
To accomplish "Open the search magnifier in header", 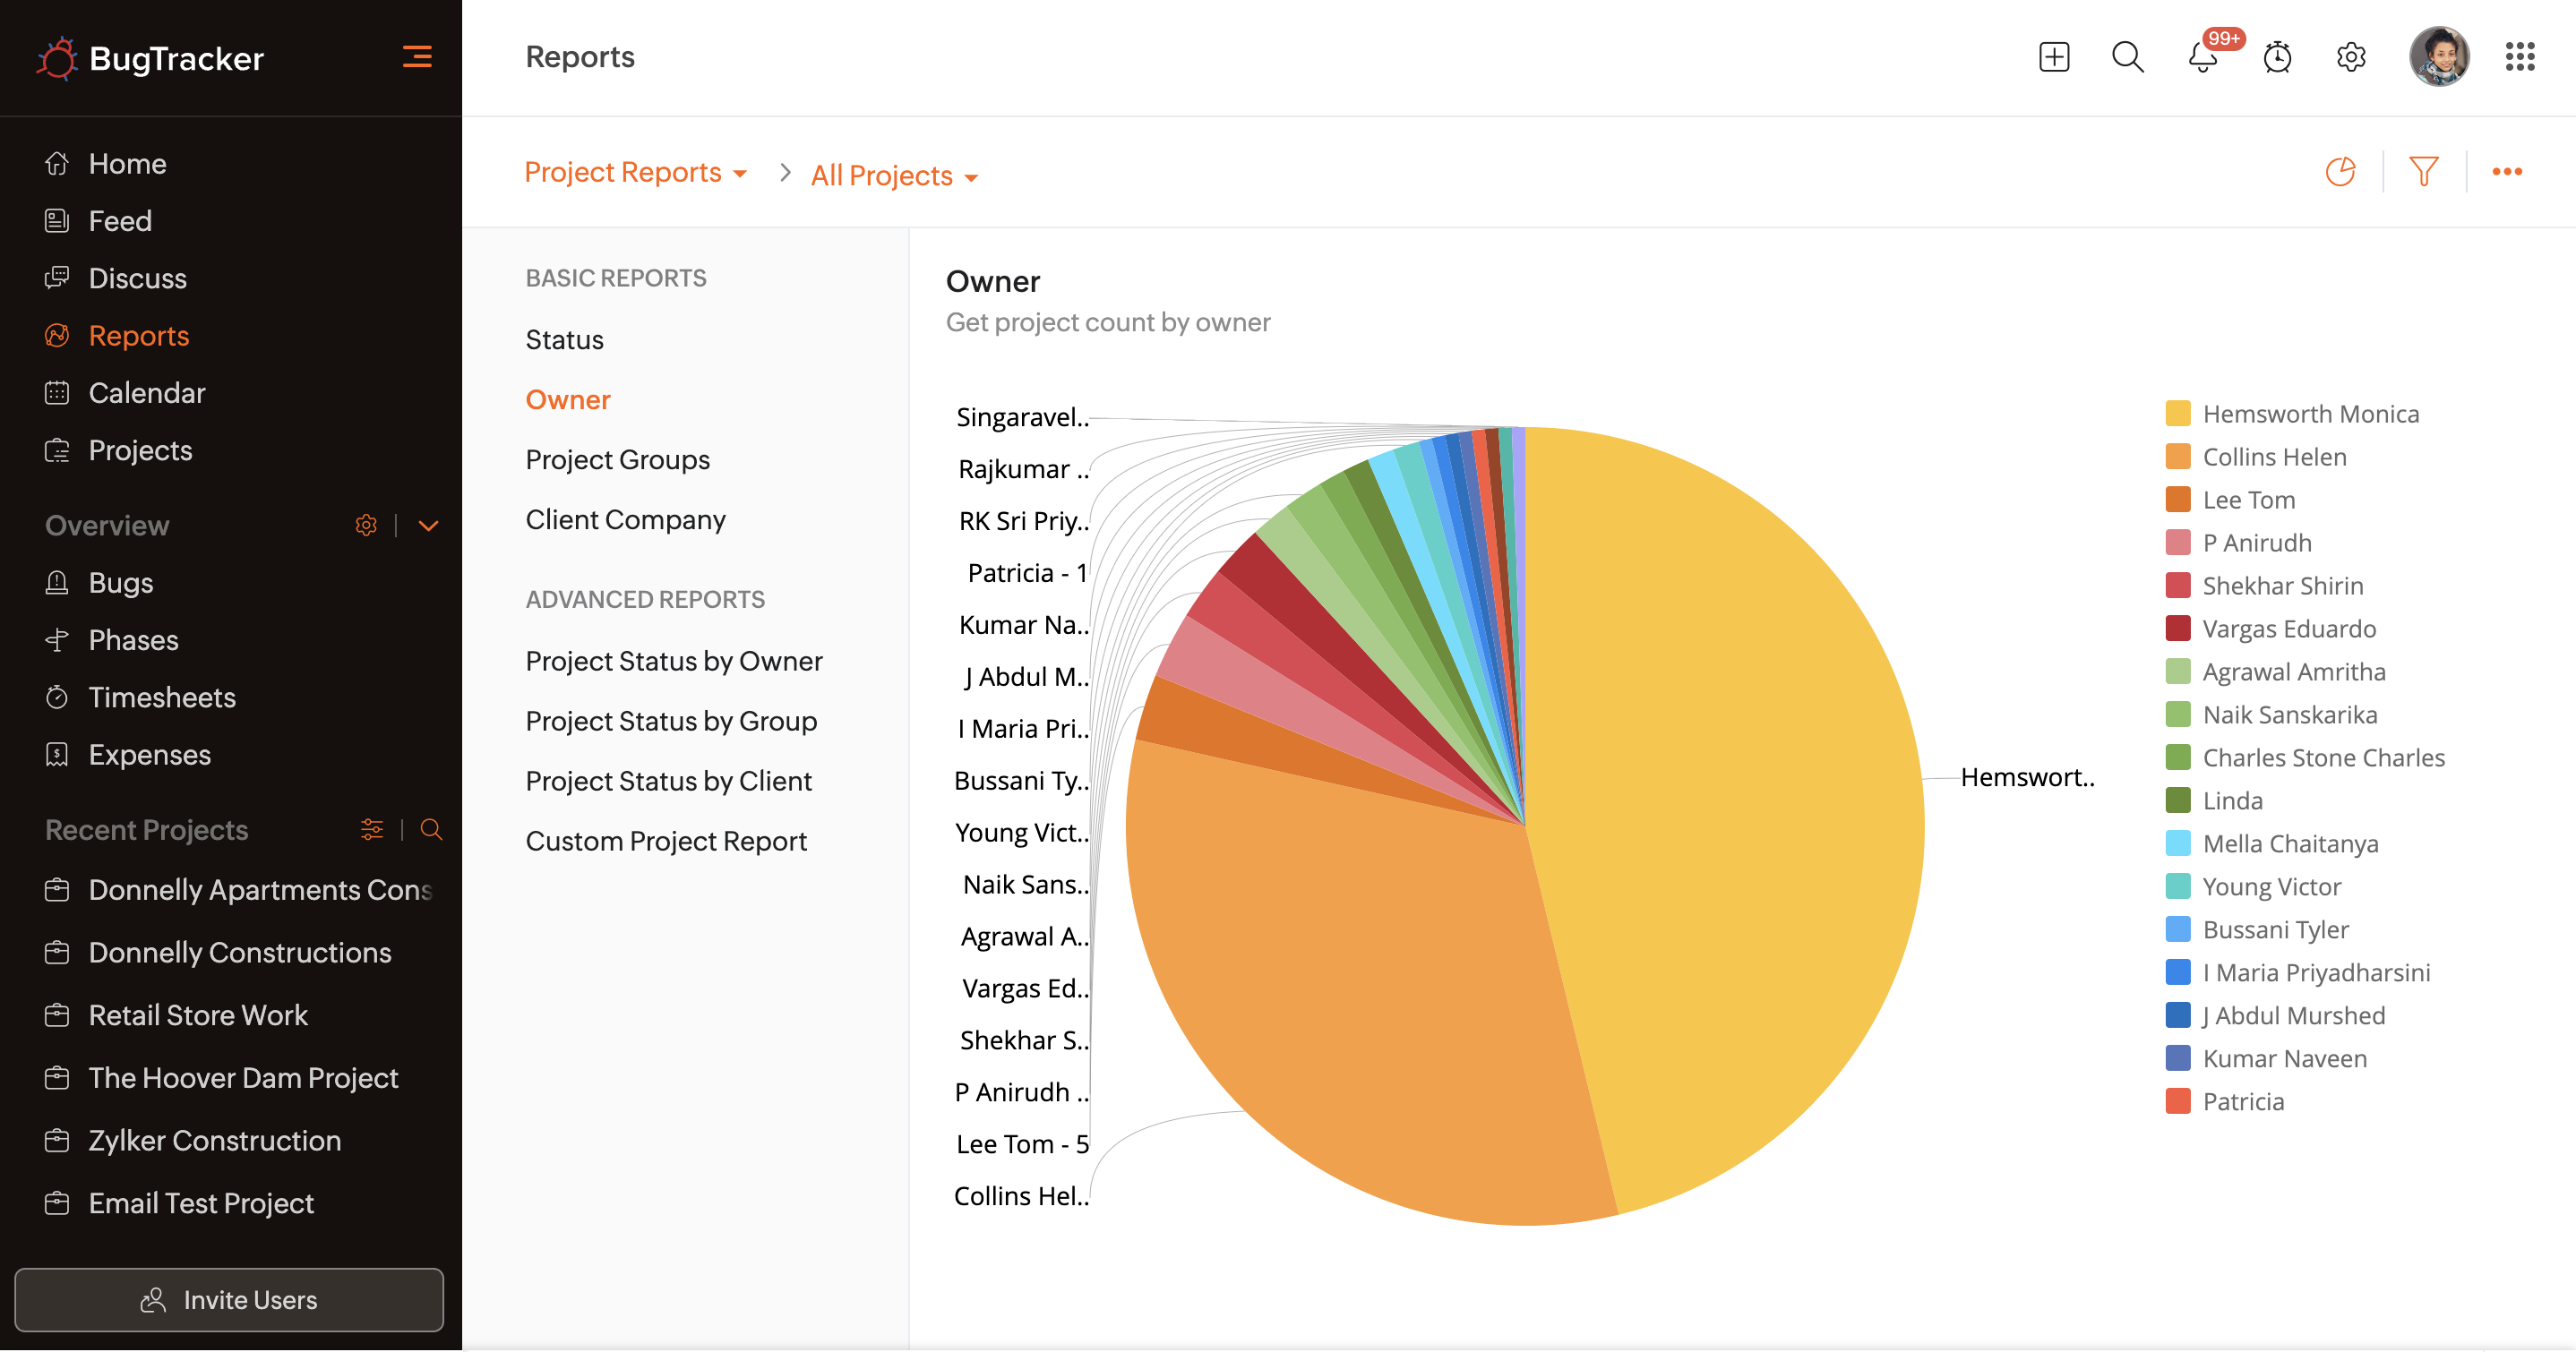I will [2127, 57].
